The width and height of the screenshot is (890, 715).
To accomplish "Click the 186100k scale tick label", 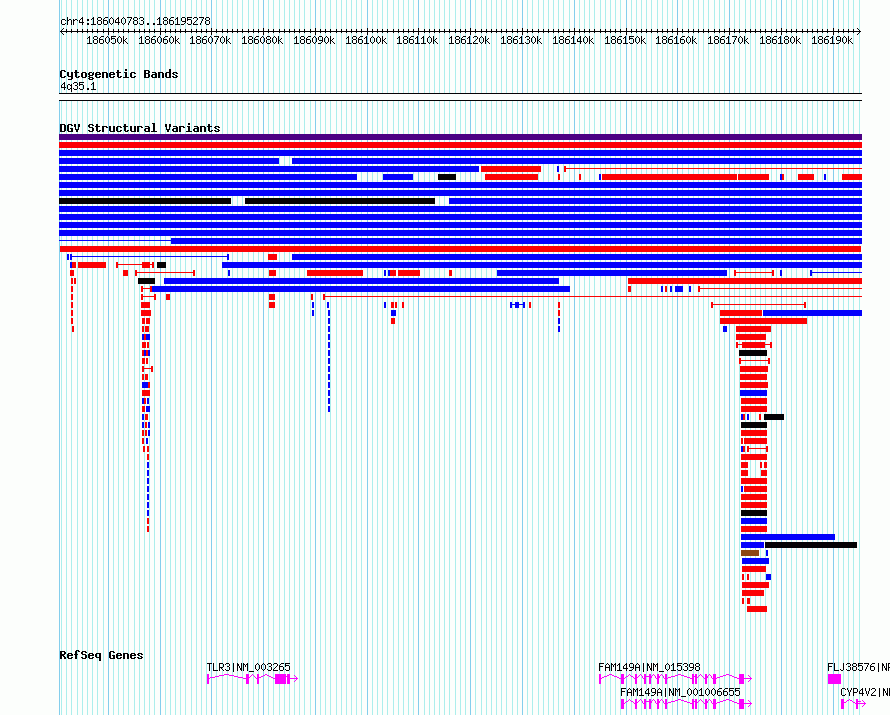I will [366, 40].
